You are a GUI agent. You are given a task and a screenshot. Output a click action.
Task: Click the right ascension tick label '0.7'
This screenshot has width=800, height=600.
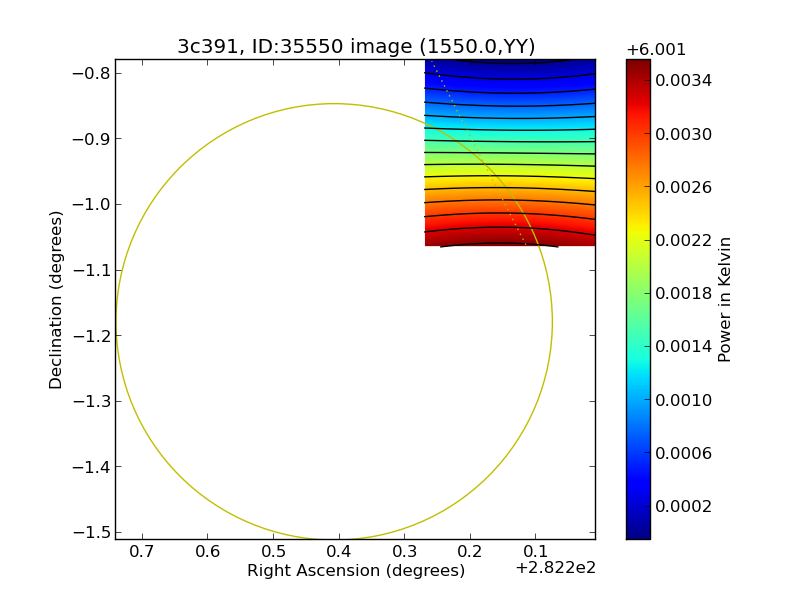click(142, 552)
